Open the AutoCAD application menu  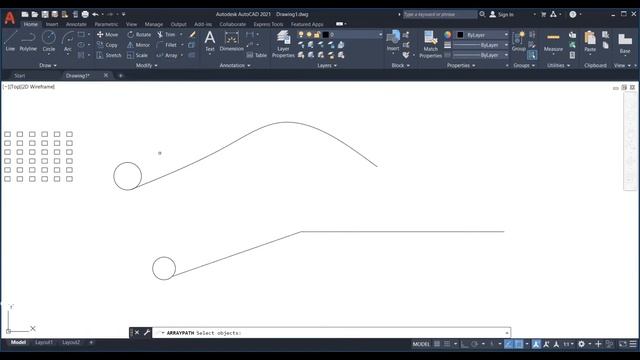[x=10, y=18]
